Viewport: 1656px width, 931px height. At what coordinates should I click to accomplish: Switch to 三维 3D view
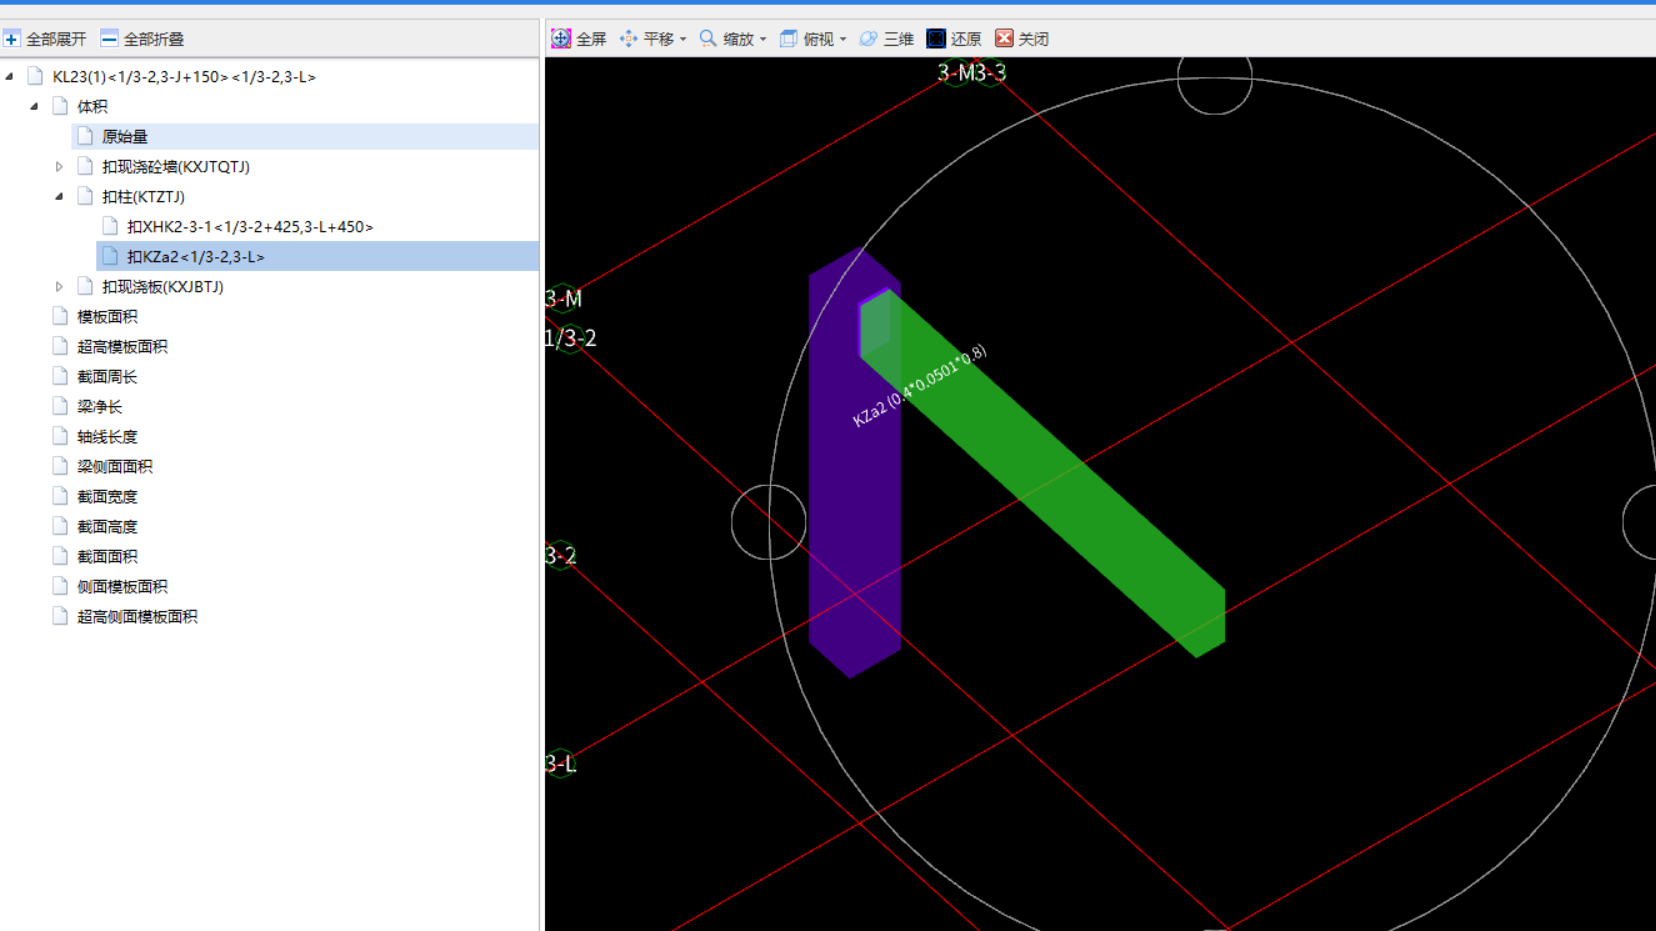coord(886,39)
